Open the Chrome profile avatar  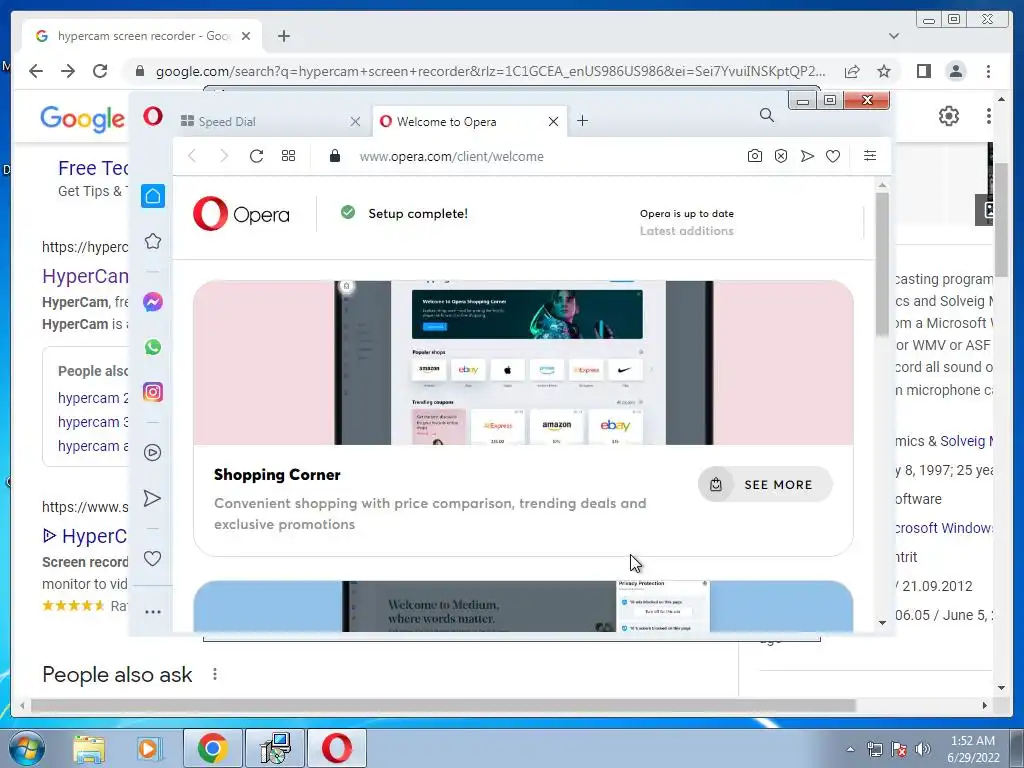point(956,71)
